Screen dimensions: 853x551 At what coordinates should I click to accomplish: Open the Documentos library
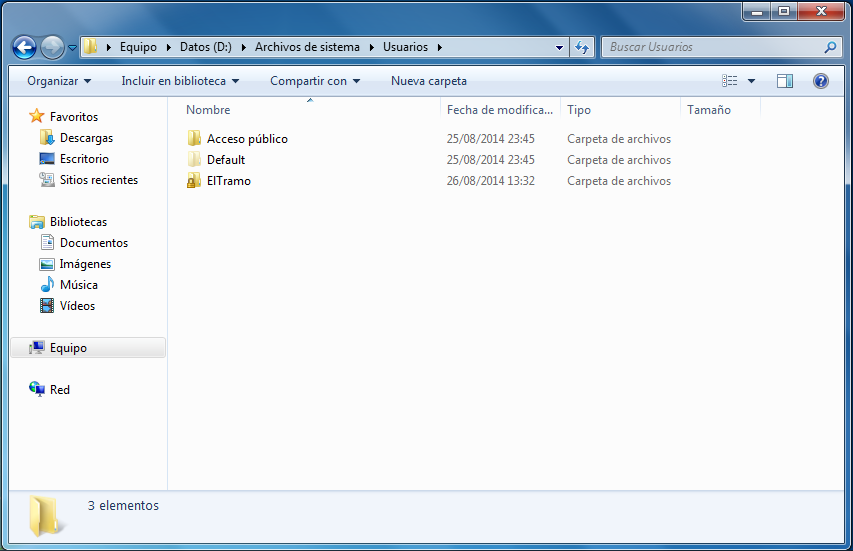tap(94, 243)
